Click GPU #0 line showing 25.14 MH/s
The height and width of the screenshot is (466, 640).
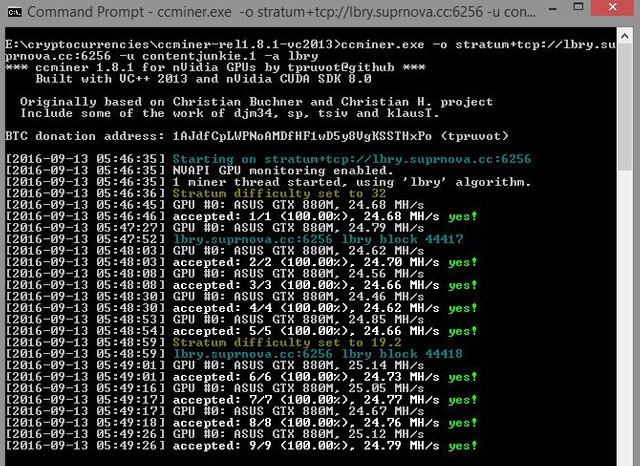215,365
